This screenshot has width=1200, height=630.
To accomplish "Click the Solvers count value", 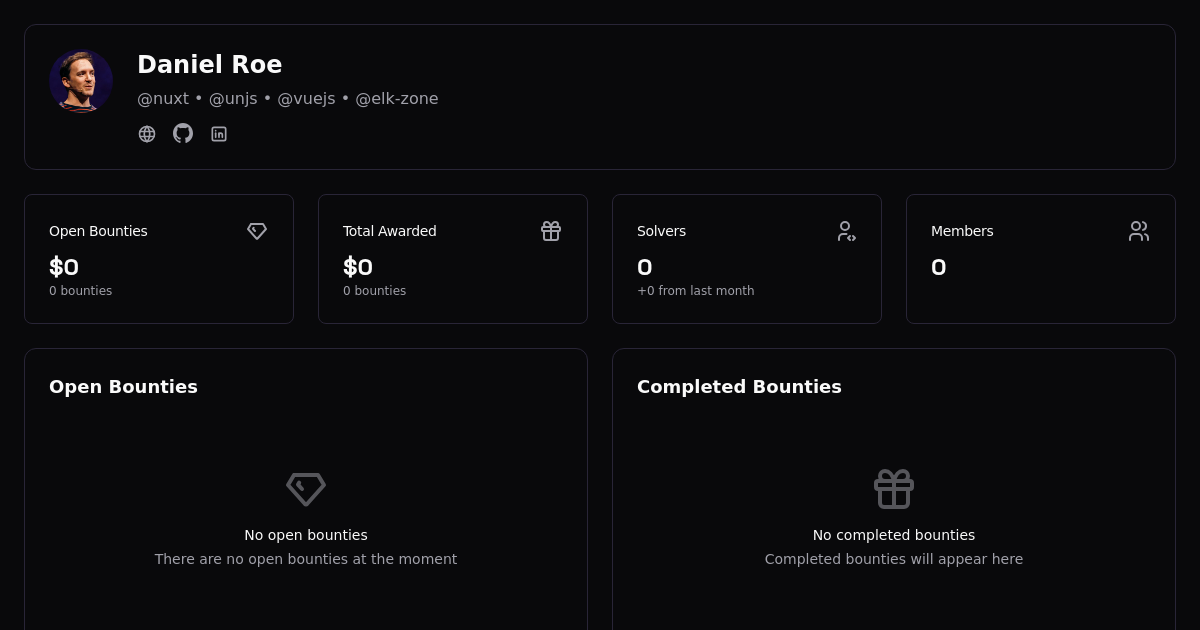I will coord(645,267).
